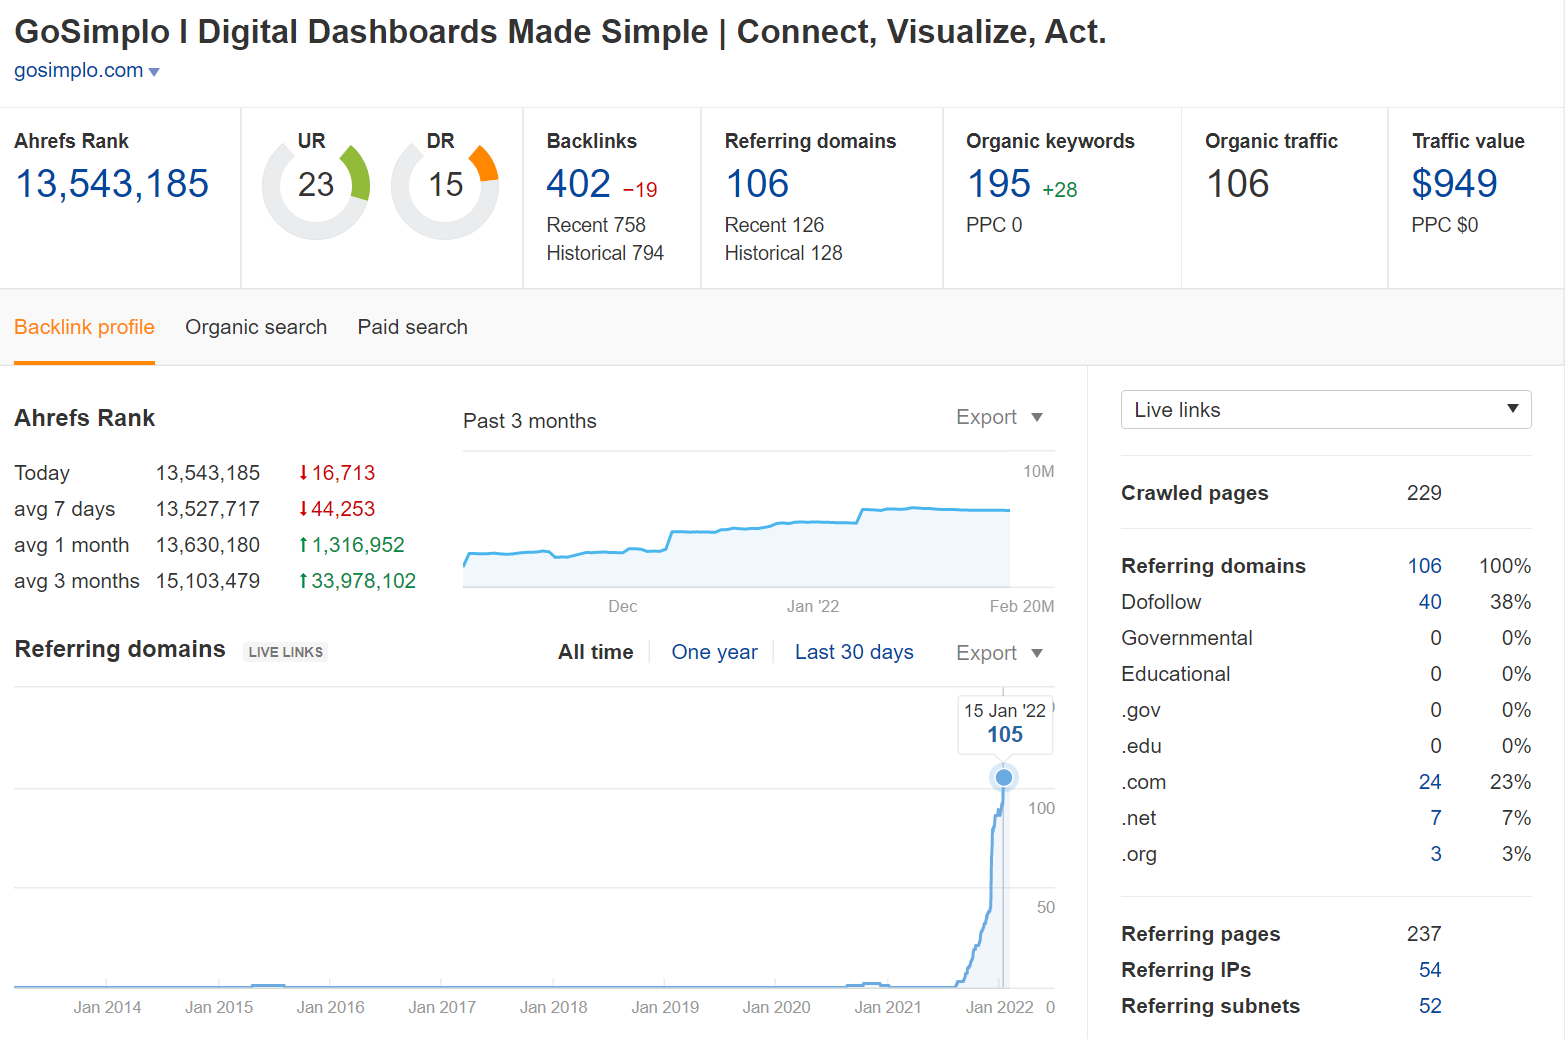
Task: Click the Organic traffic value 106
Action: point(1237,184)
